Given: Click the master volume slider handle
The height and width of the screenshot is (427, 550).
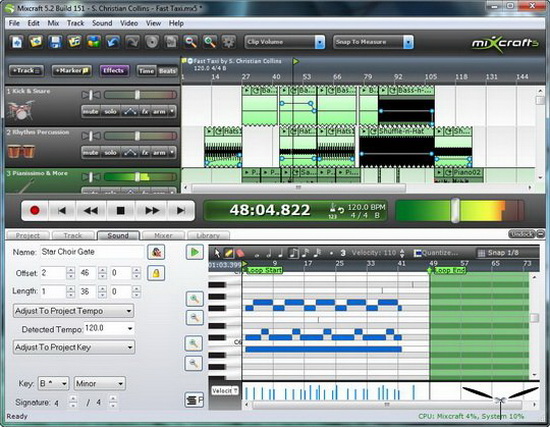Looking at the screenshot, I should 455,211.
